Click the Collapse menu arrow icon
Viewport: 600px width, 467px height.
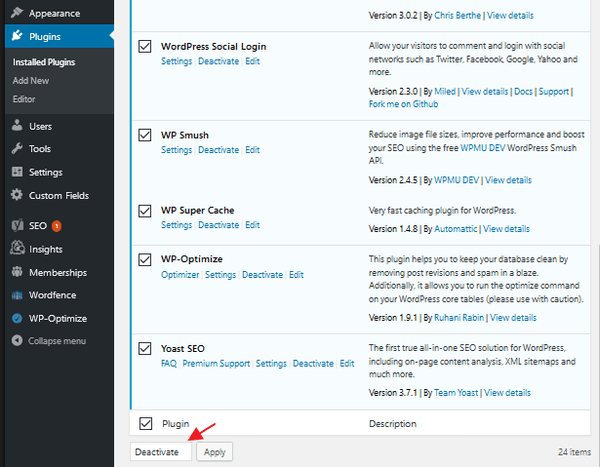(17, 340)
